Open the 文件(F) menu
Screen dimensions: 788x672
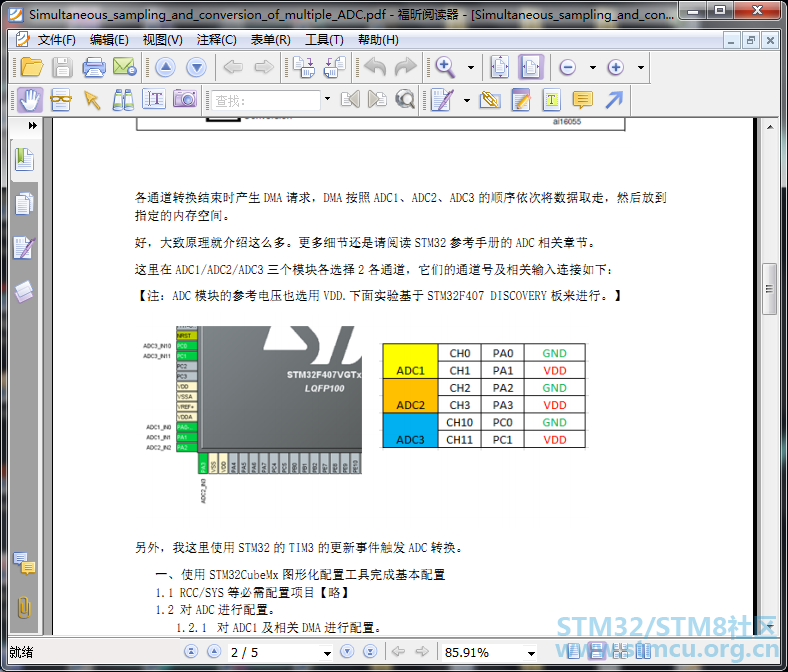(x=56, y=40)
